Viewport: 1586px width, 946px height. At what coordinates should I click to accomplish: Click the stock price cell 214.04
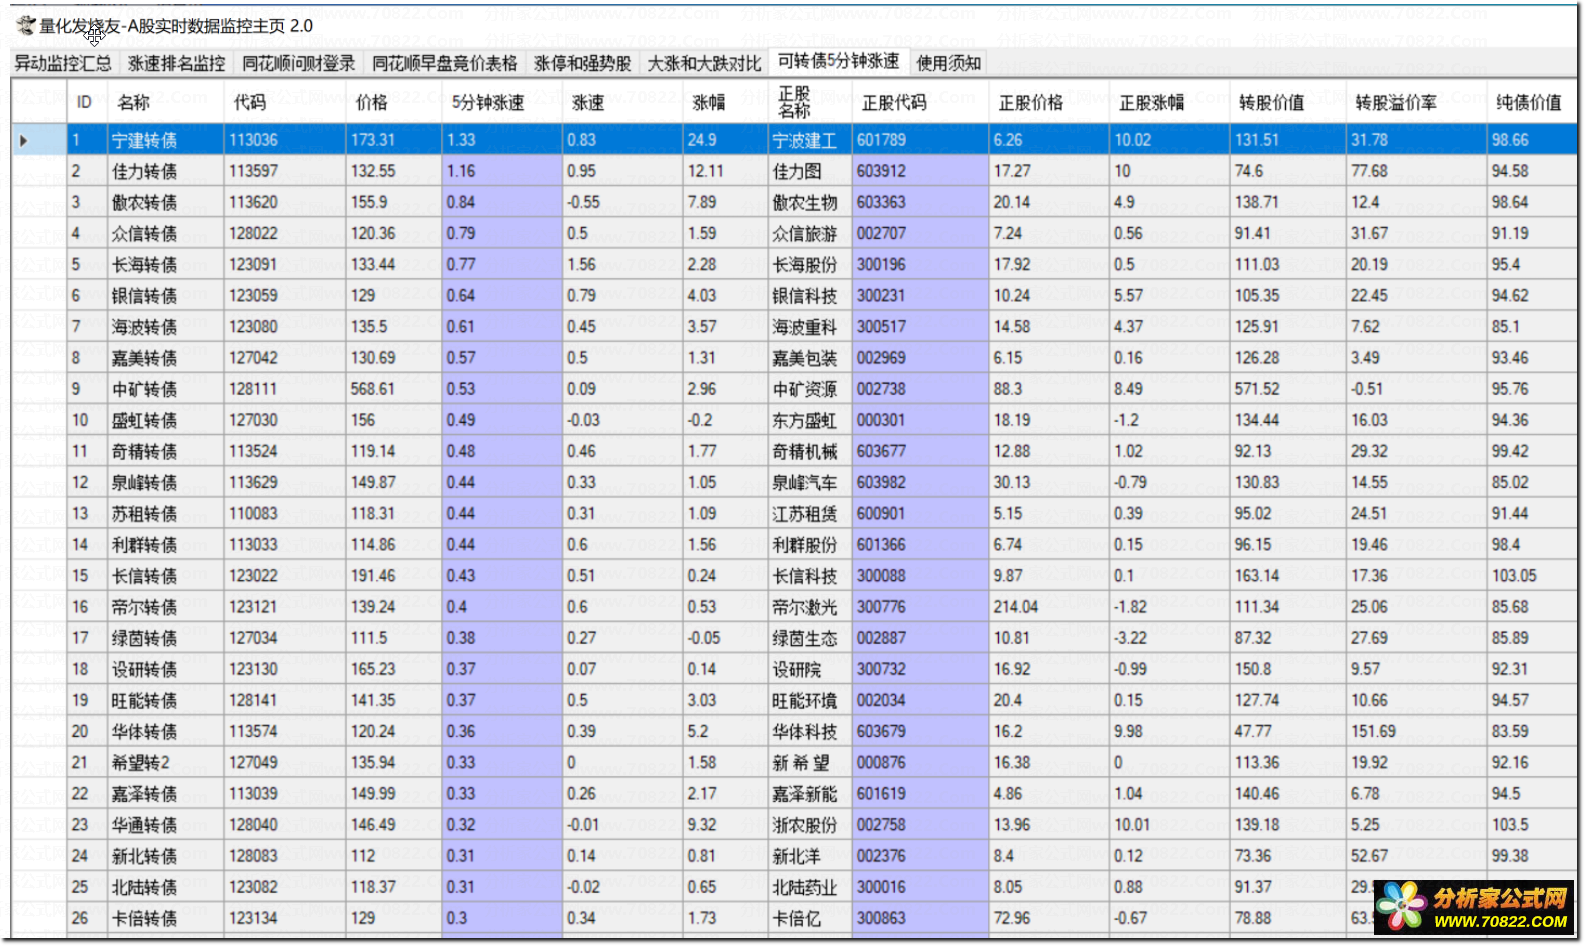(x=1048, y=607)
